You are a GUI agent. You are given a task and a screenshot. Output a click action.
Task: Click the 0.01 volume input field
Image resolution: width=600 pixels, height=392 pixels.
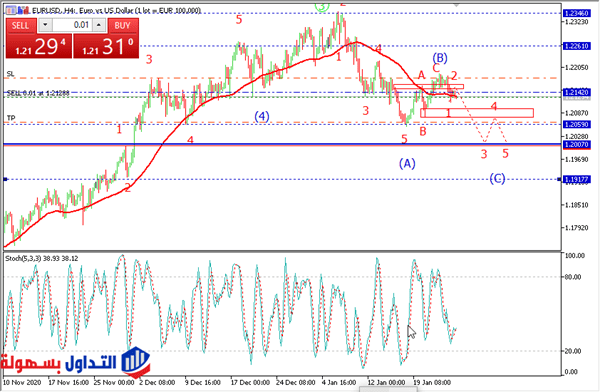click(x=73, y=25)
